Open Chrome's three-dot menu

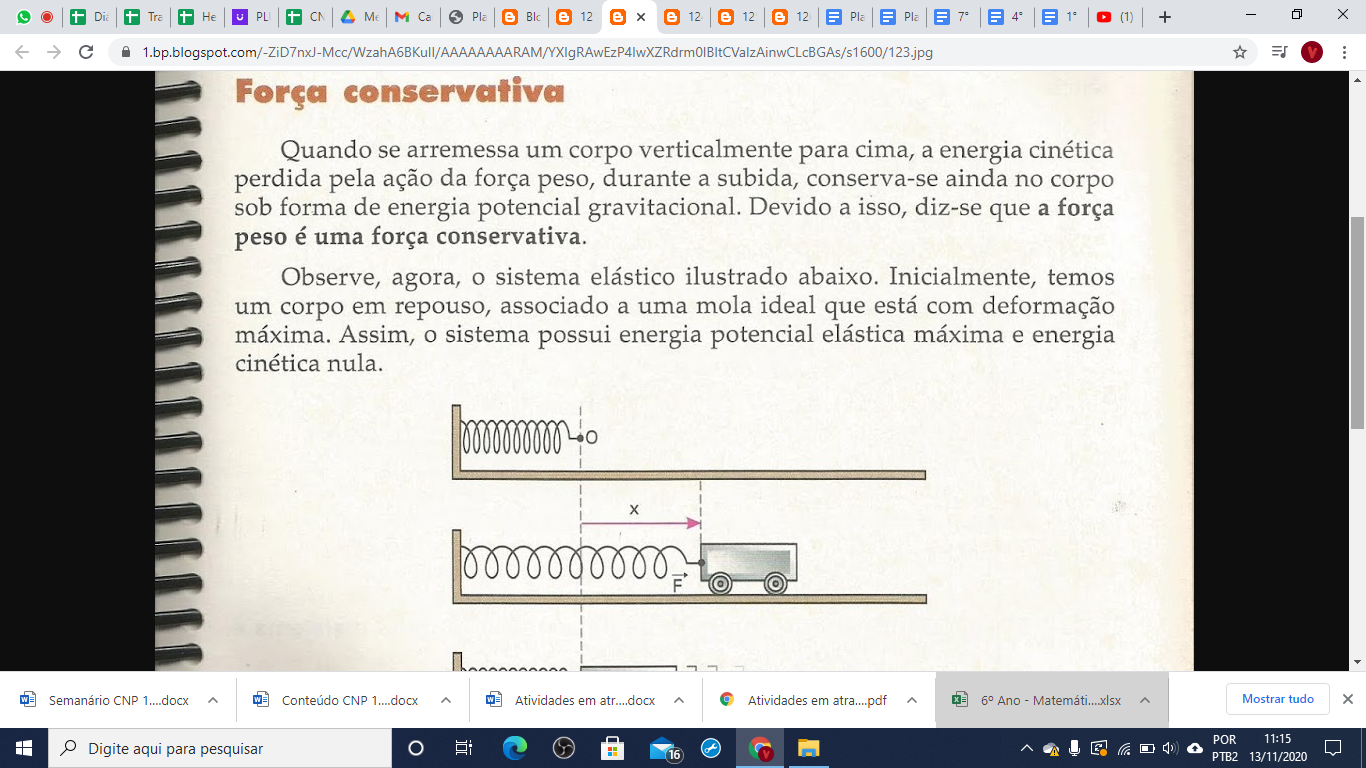1344,52
